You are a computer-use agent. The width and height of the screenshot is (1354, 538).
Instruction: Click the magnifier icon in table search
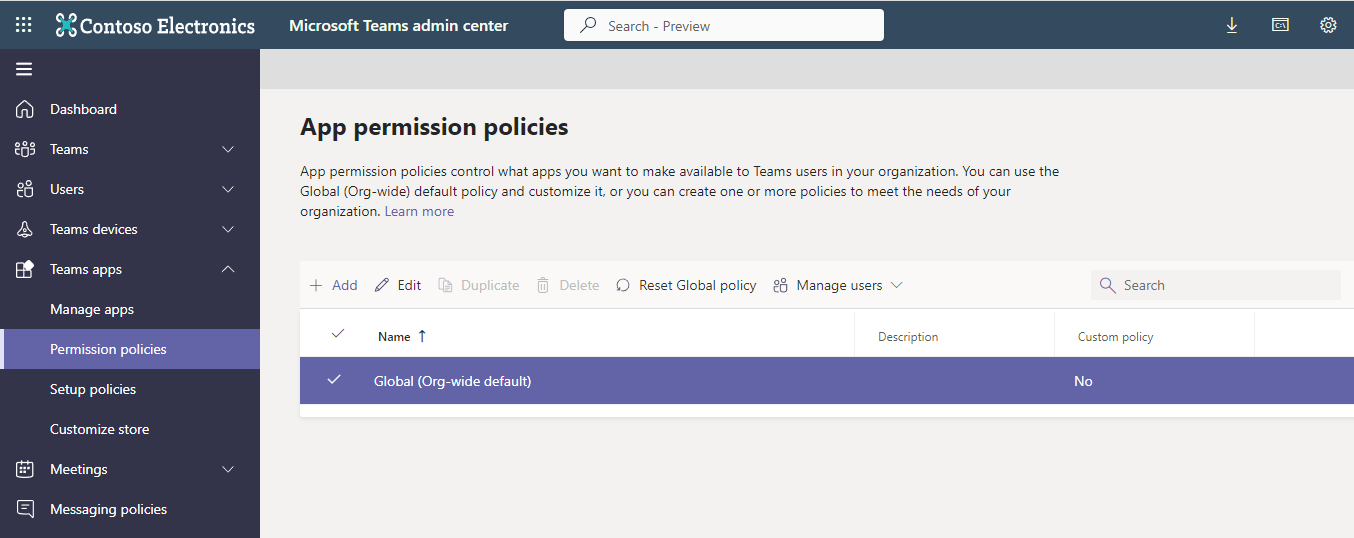(1107, 285)
